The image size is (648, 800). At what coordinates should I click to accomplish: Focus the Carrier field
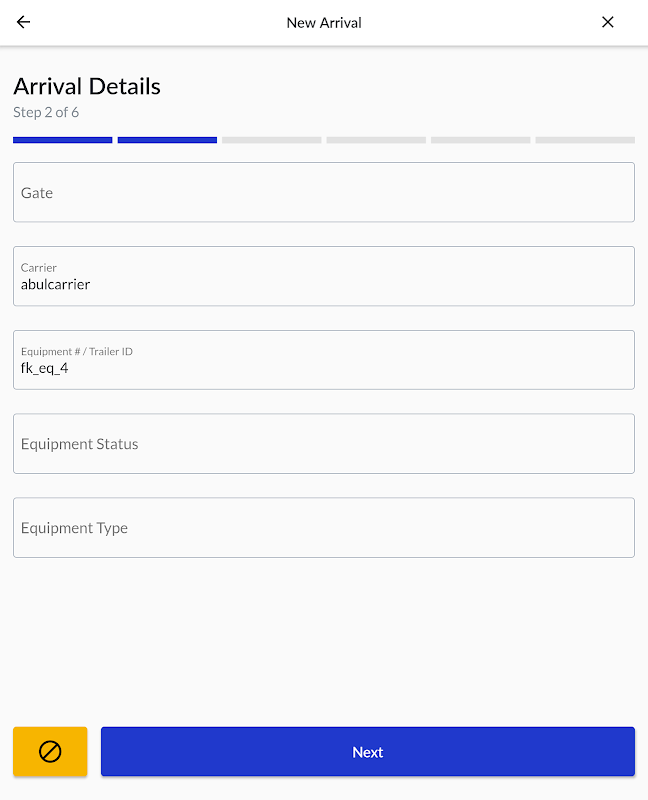click(323, 276)
